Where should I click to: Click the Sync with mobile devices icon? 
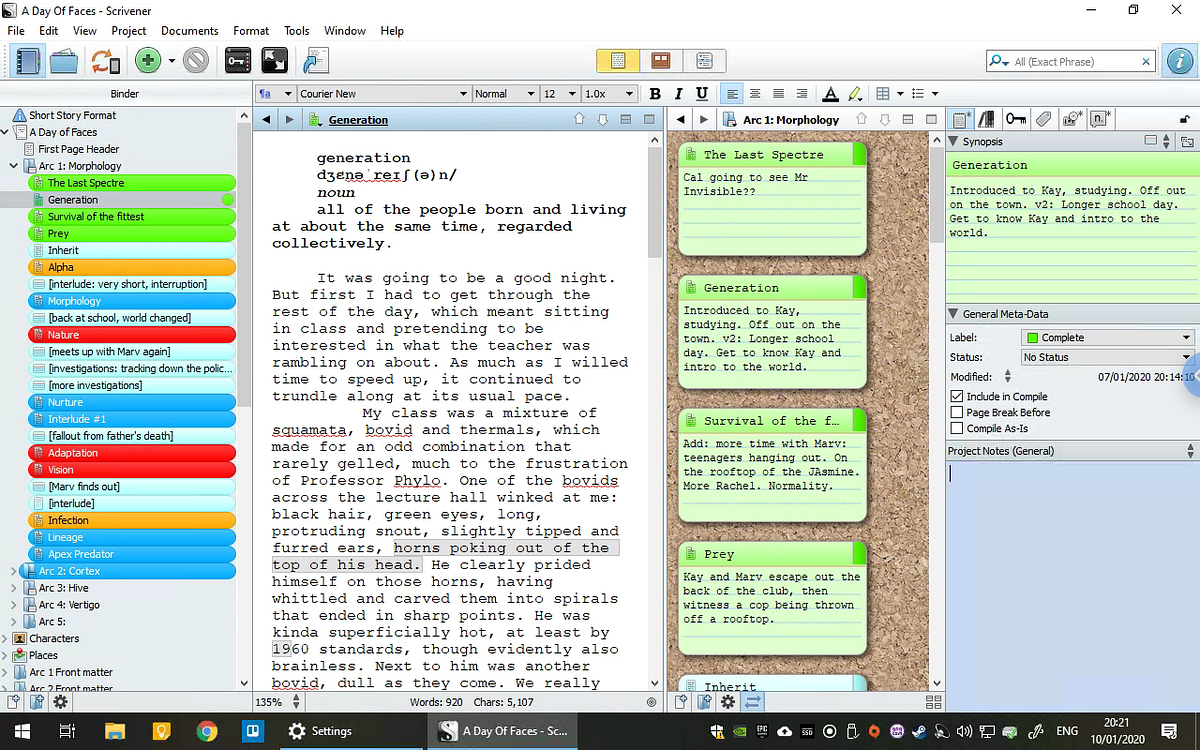(105, 61)
